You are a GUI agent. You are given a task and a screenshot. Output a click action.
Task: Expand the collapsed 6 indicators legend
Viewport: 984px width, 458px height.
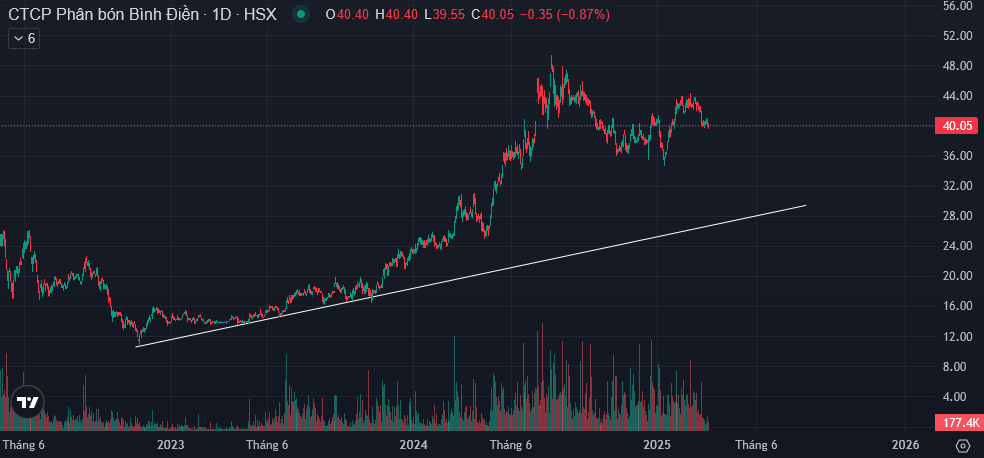point(24,39)
